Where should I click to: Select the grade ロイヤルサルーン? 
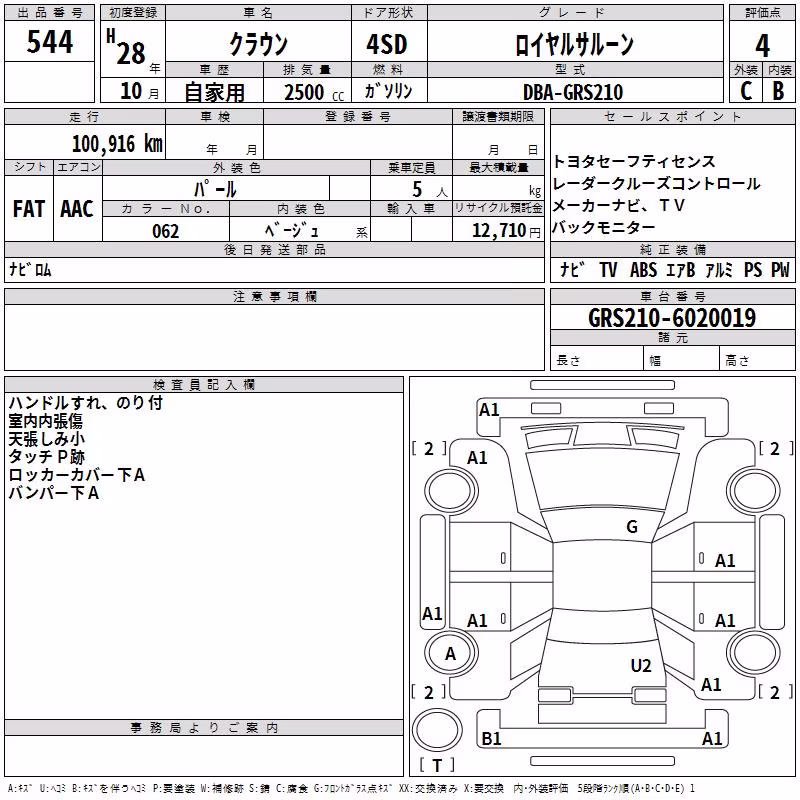tap(574, 44)
